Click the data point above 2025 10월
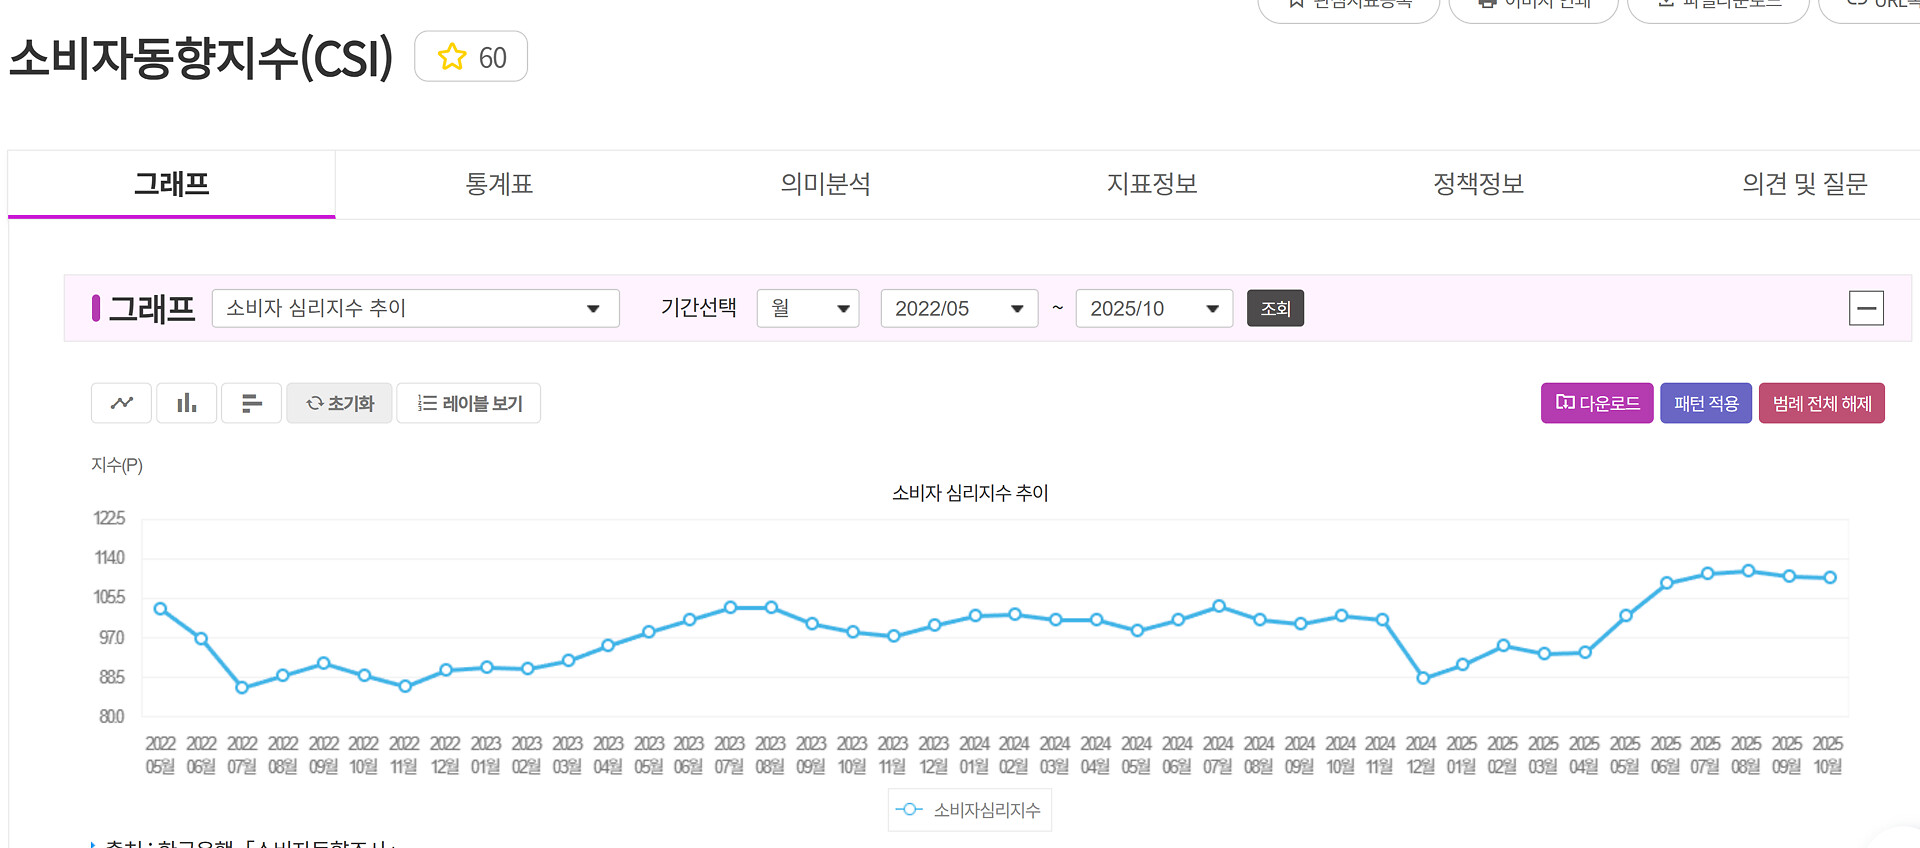Screen dimensions: 1920x848 [1830, 577]
